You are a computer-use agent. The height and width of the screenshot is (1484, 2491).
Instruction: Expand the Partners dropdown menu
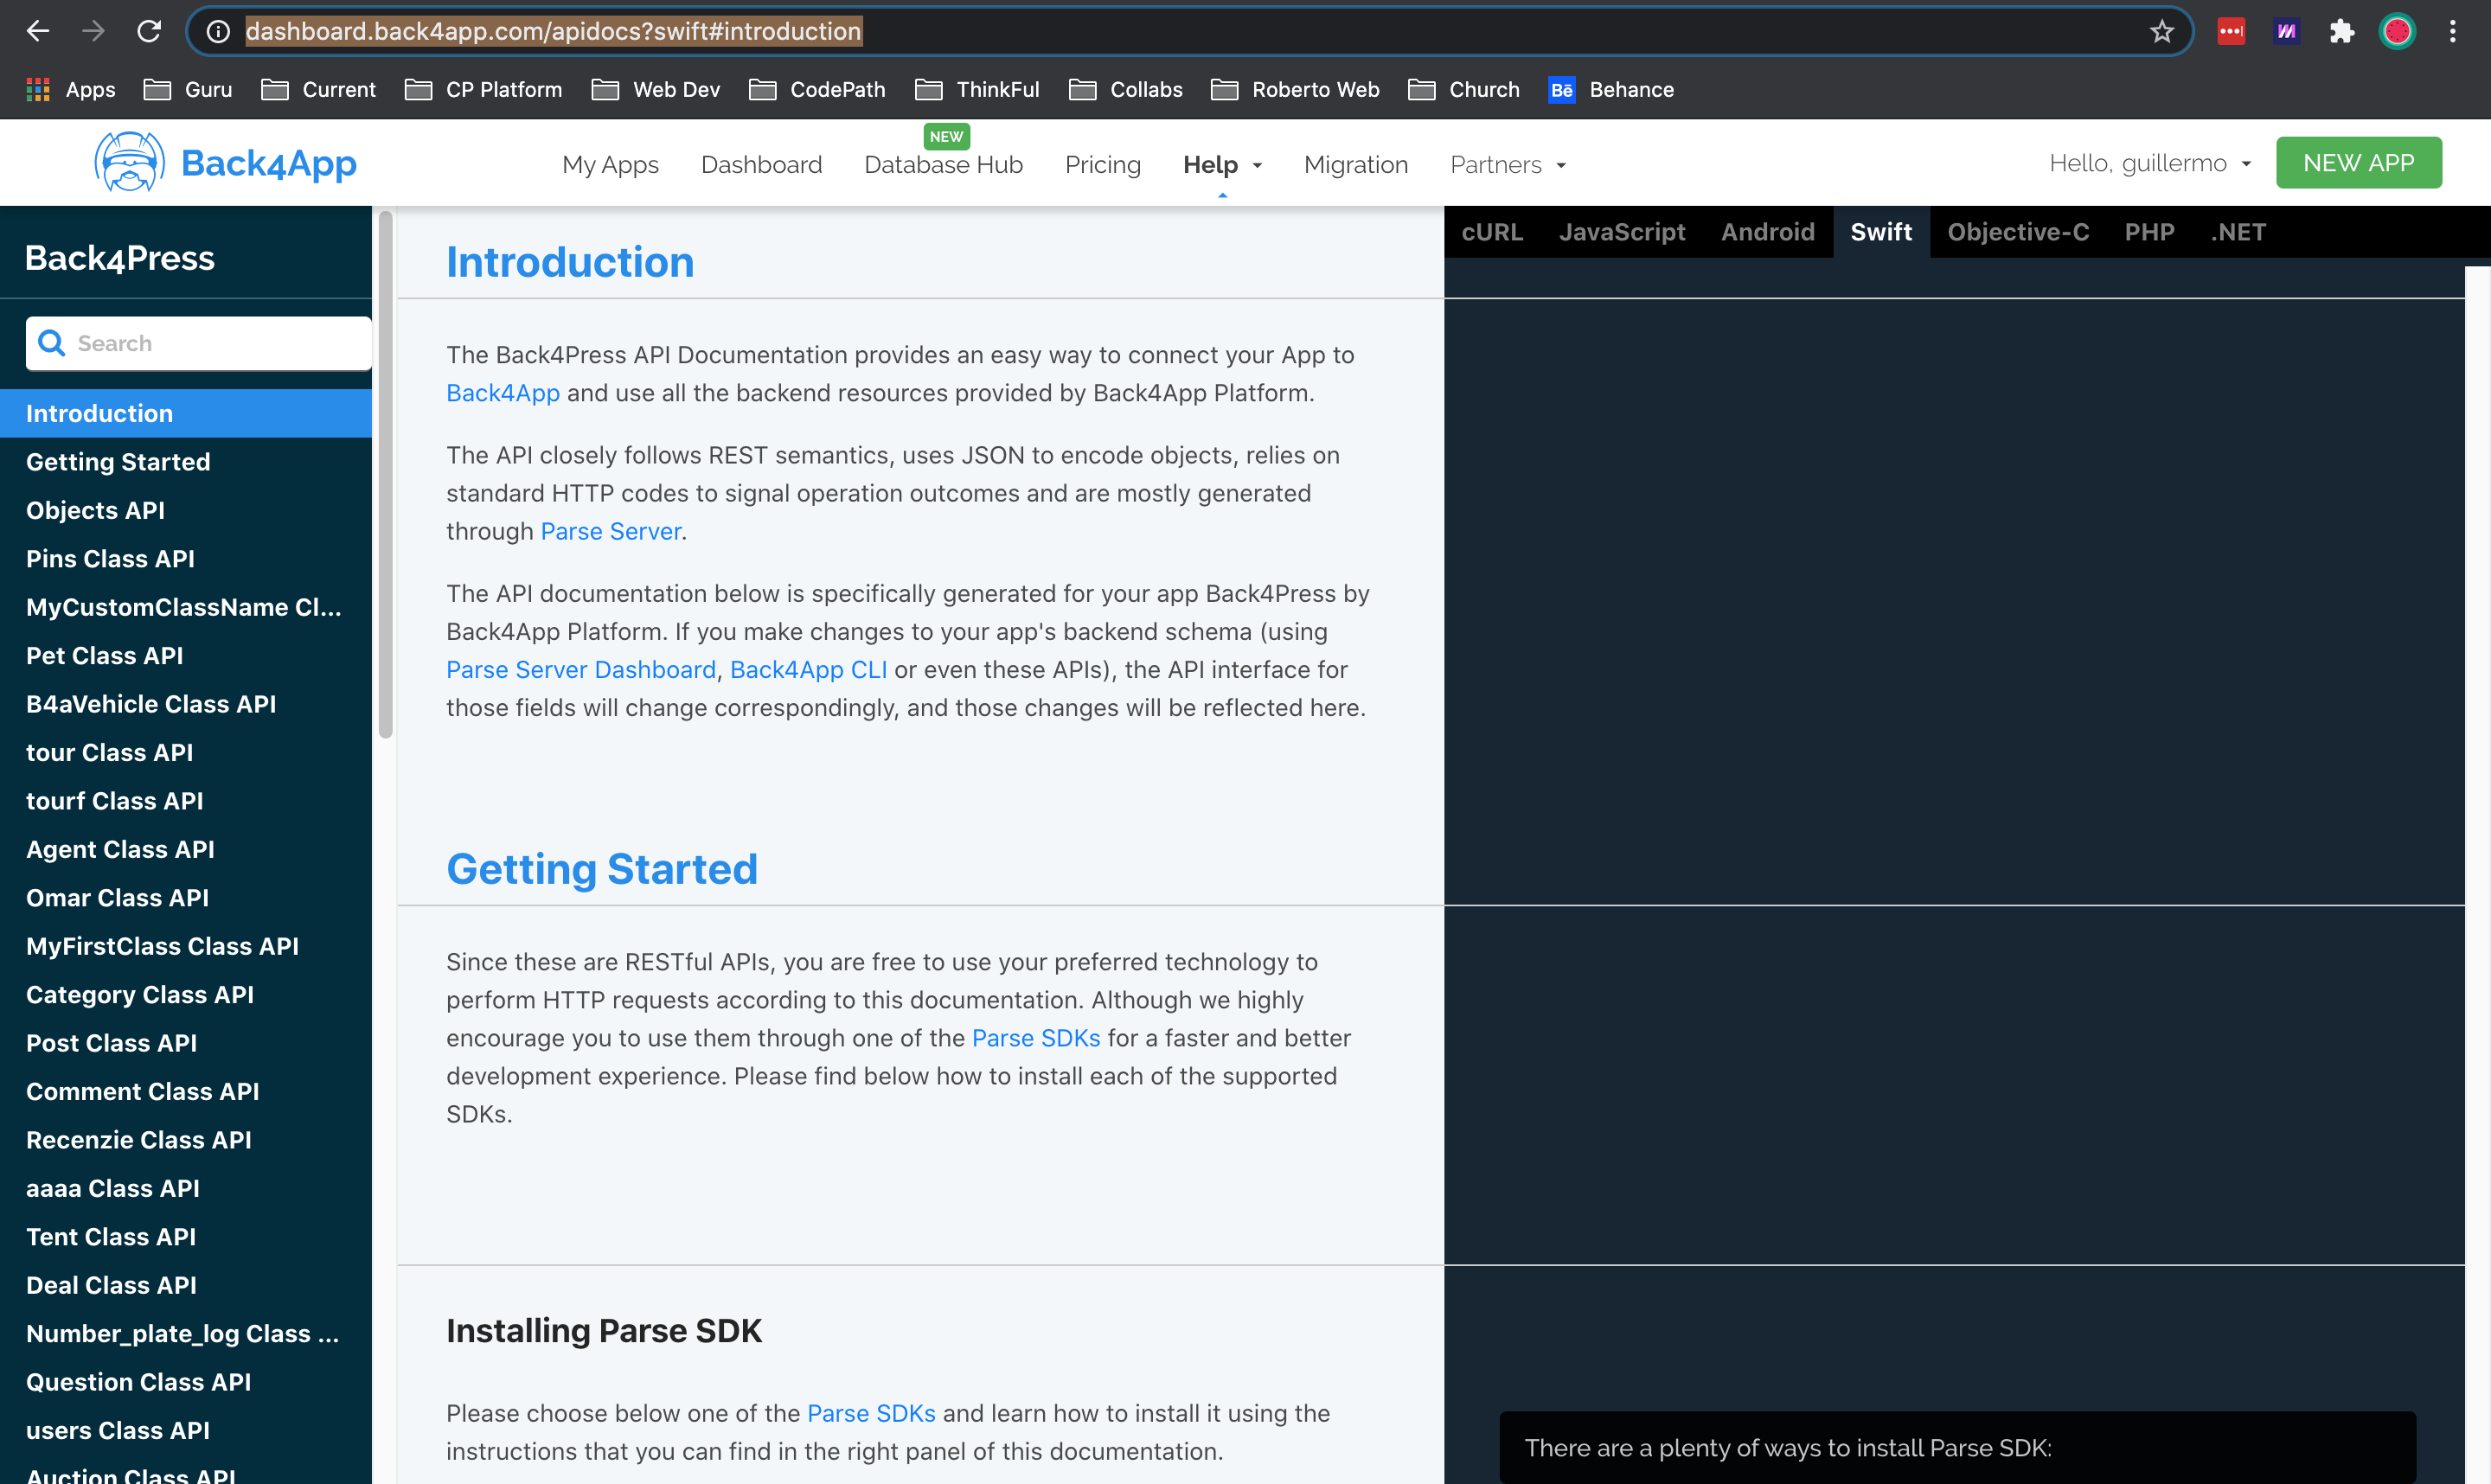[x=1507, y=165]
